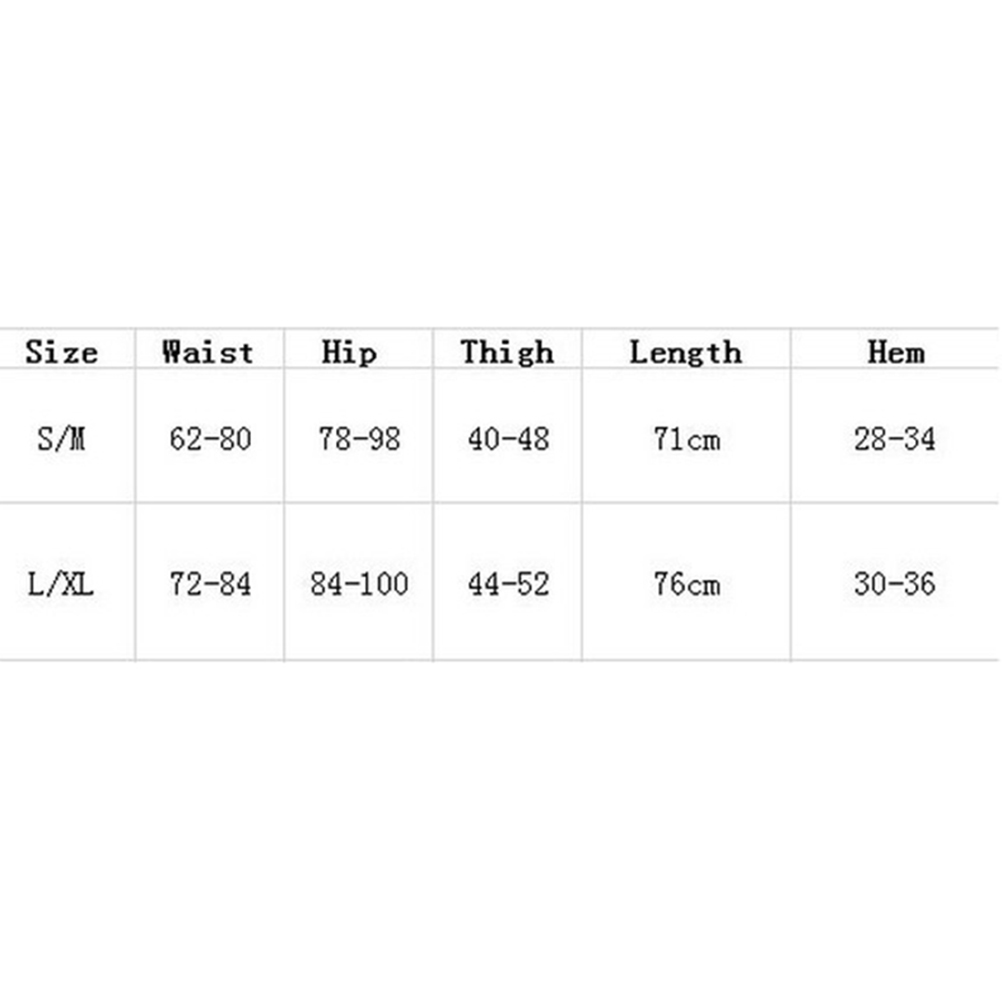This screenshot has height=1002, width=1002.
Task: Select the 76cm length value
Action: tap(687, 584)
